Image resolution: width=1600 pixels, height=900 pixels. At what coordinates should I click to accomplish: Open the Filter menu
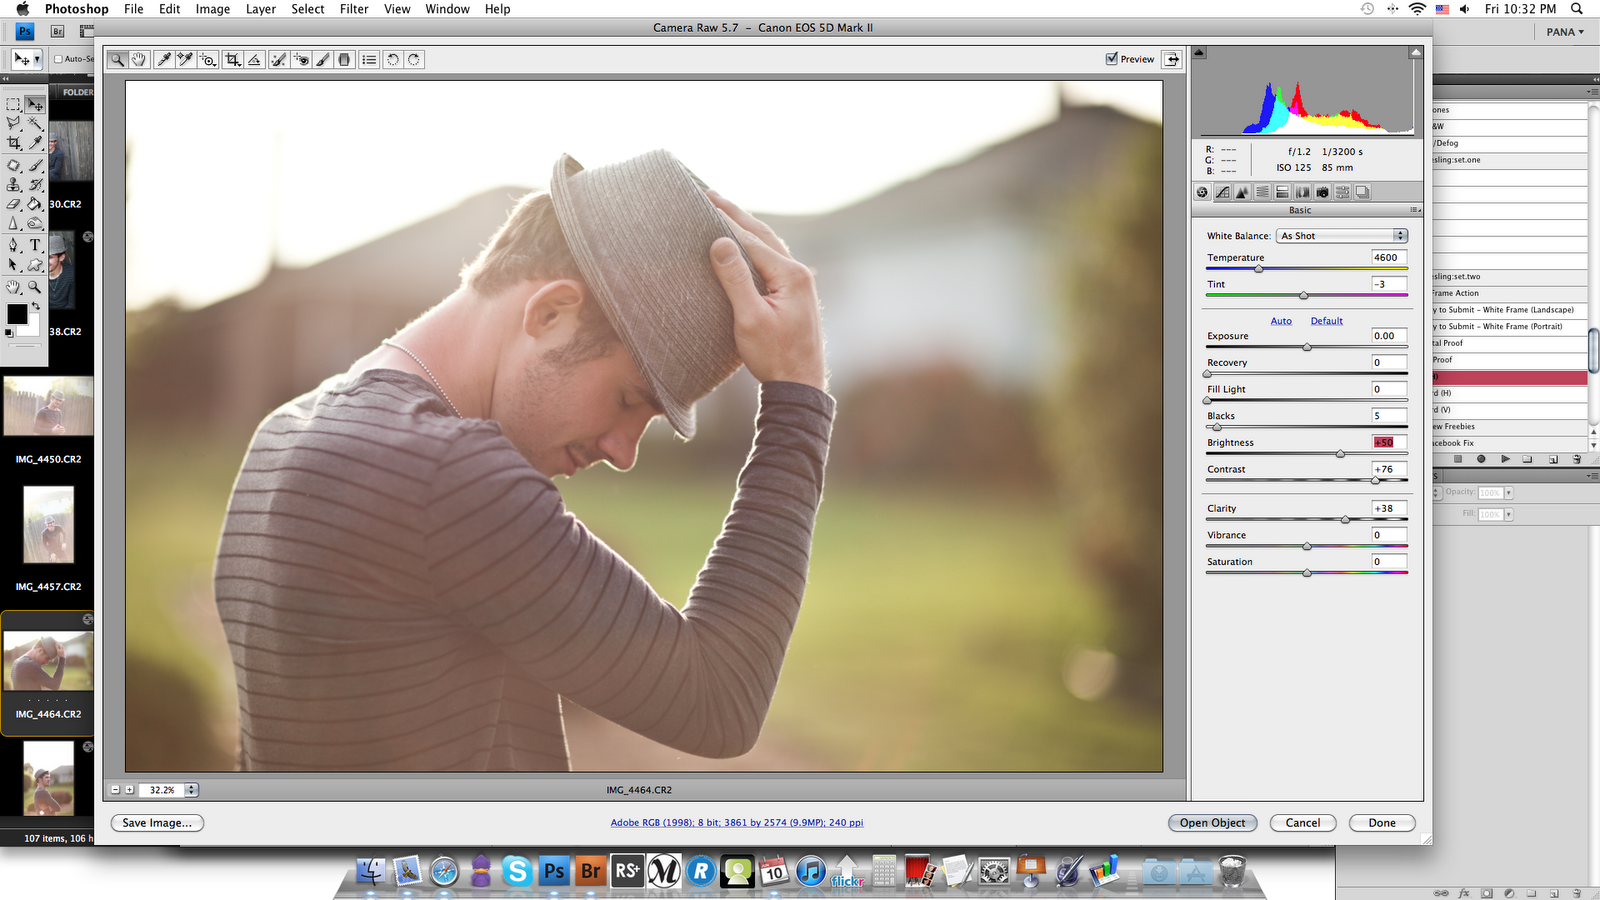click(x=354, y=9)
